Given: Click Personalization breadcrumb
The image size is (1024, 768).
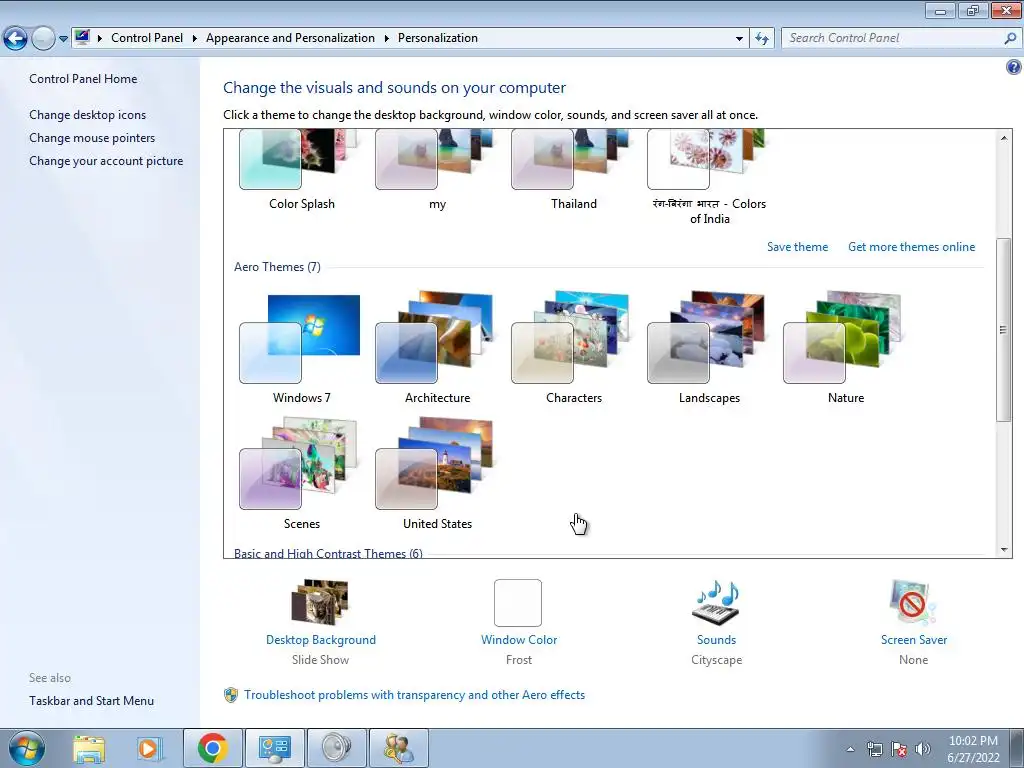Looking at the screenshot, I should point(438,38).
